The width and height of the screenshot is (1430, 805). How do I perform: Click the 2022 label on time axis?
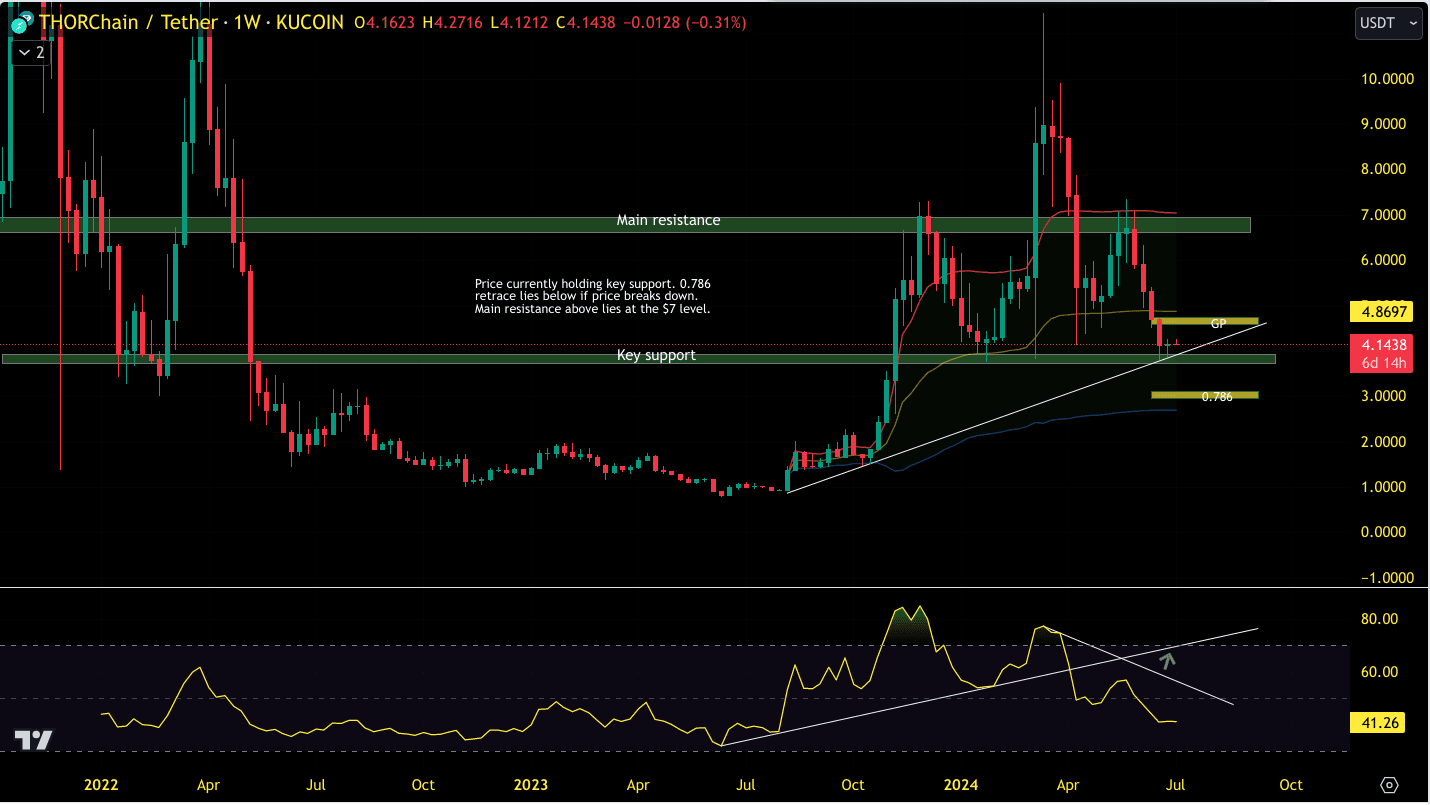click(100, 785)
